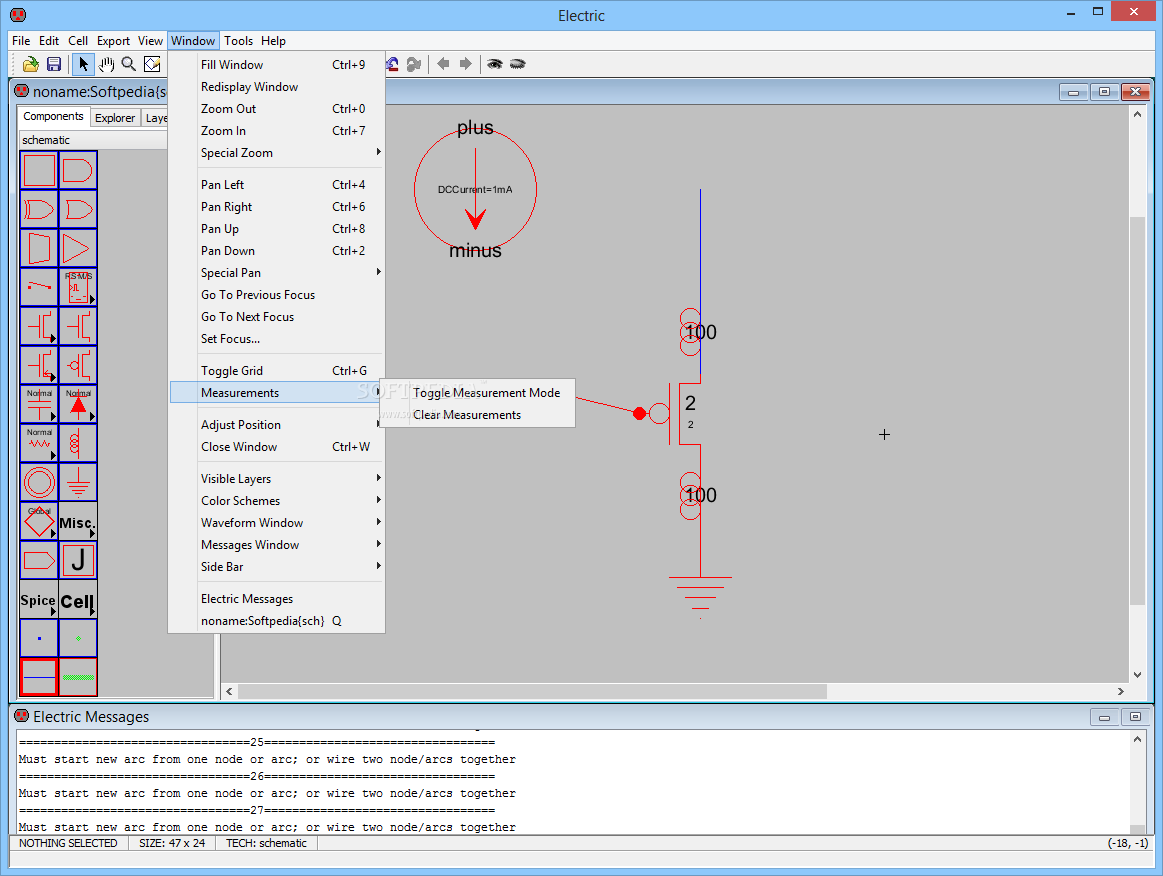Click the undo toolbar icon
This screenshot has height=876, width=1163.
[x=392, y=65]
